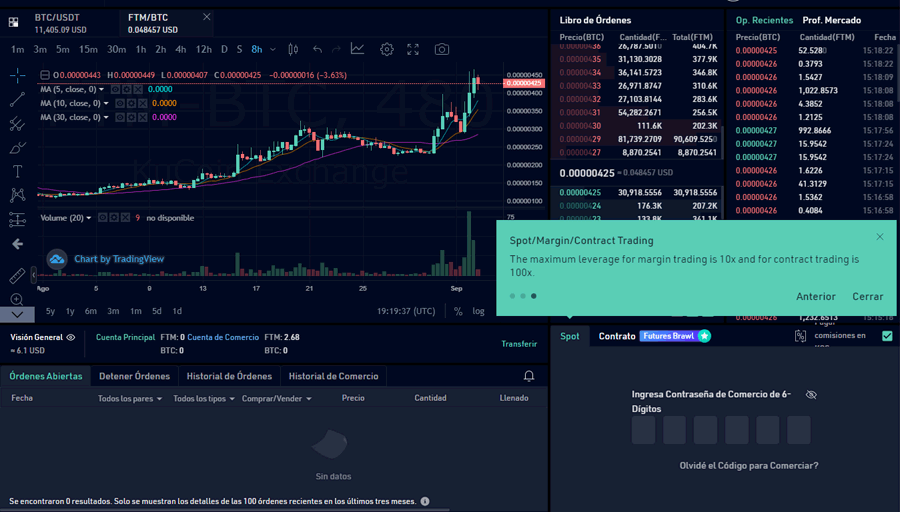Open the Historial de Órdenes tab

pyautogui.click(x=229, y=376)
